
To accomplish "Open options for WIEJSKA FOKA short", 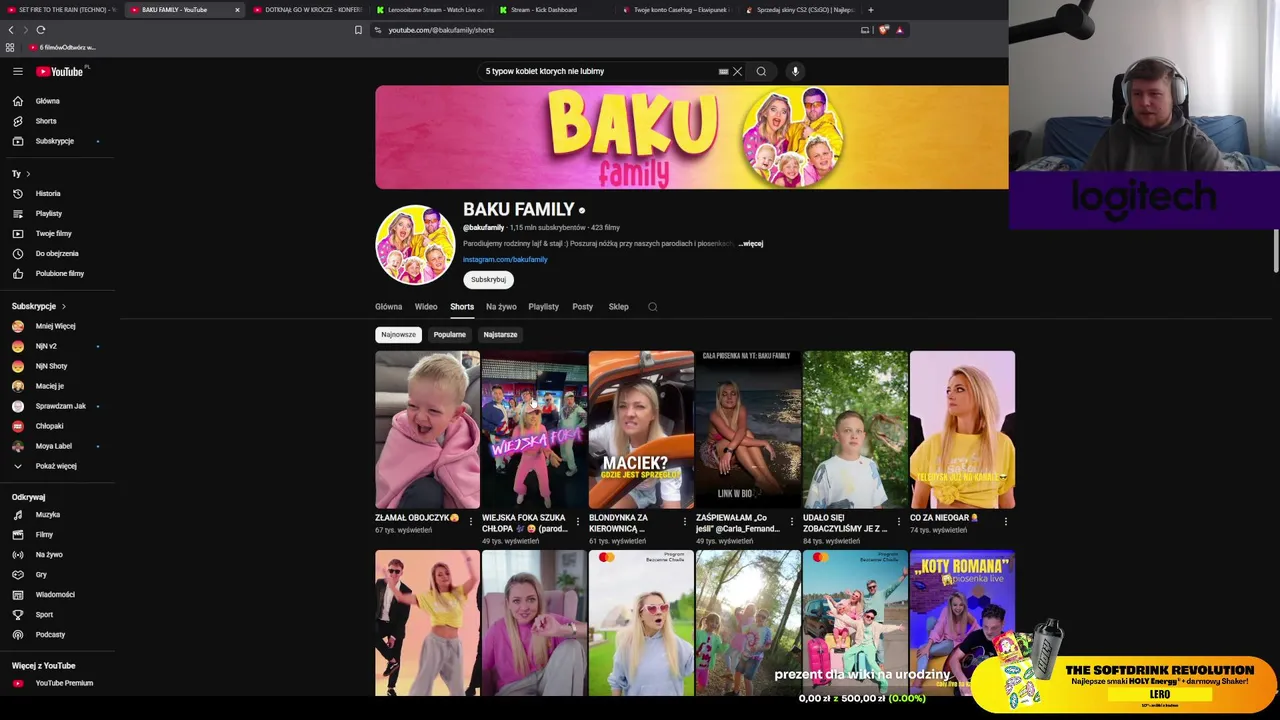I will 578,521.
